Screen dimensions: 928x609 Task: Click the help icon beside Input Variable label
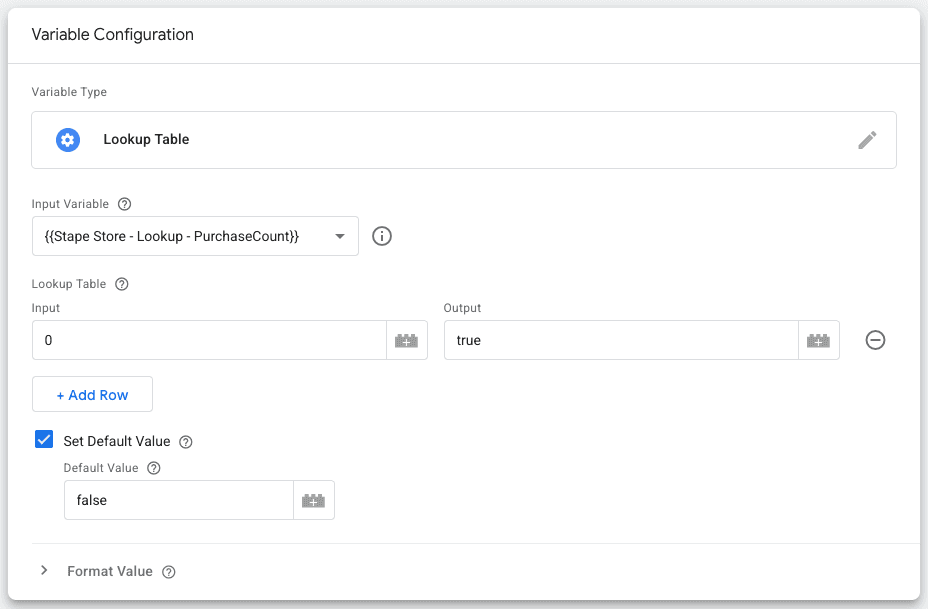click(x=123, y=204)
